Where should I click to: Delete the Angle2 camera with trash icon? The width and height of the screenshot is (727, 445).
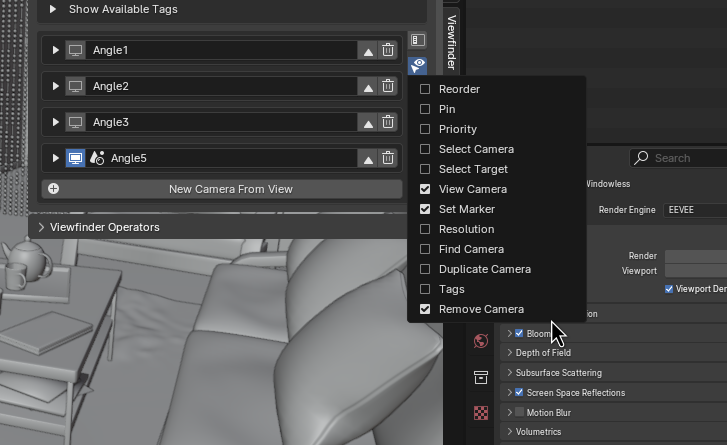coord(388,86)
